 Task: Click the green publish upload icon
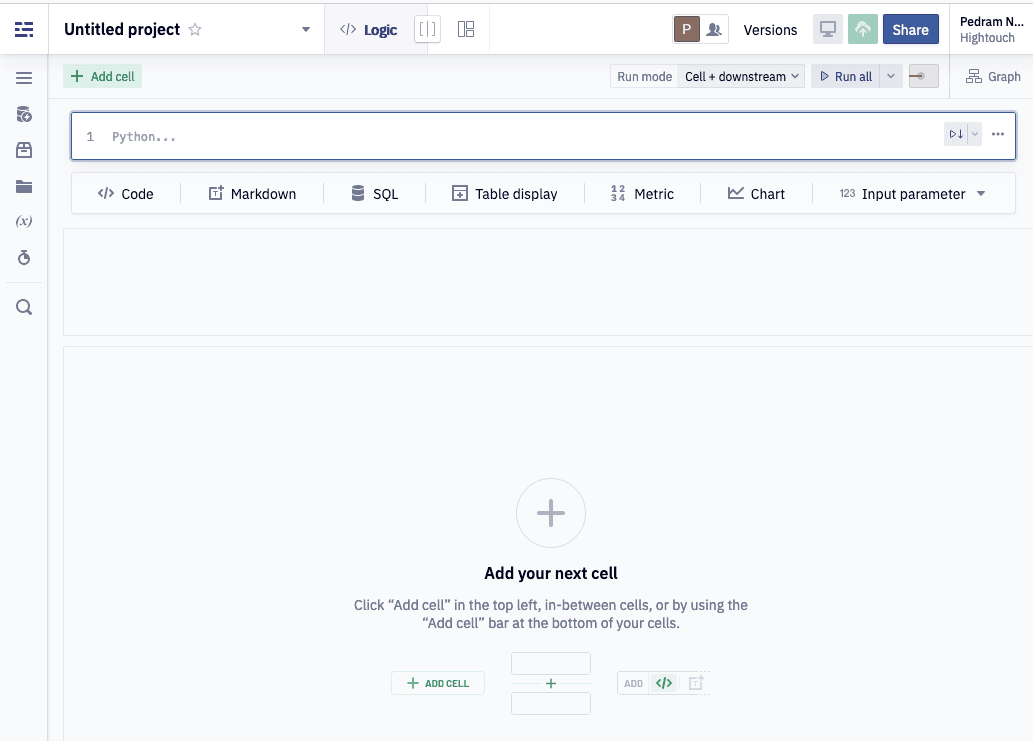pyautogui.click(x=862, y=30)
